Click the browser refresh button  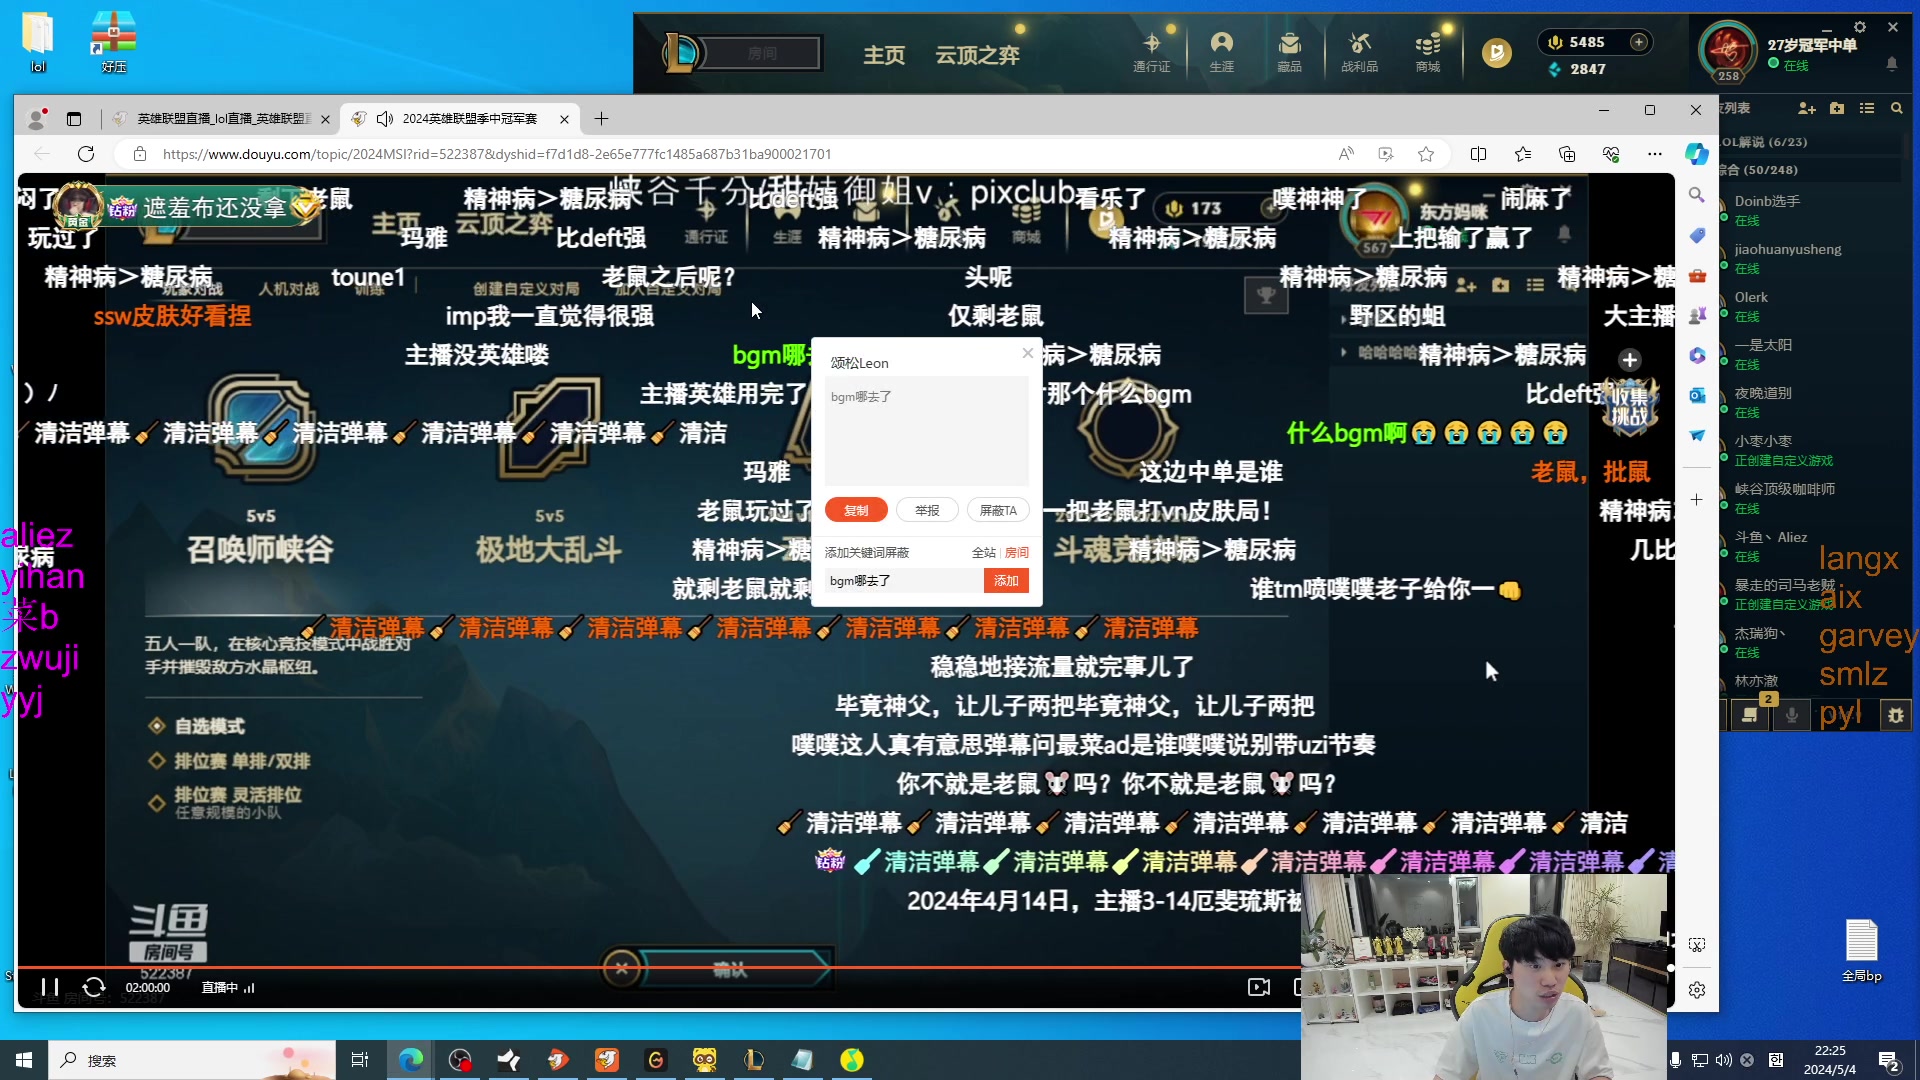click(86, 154)
